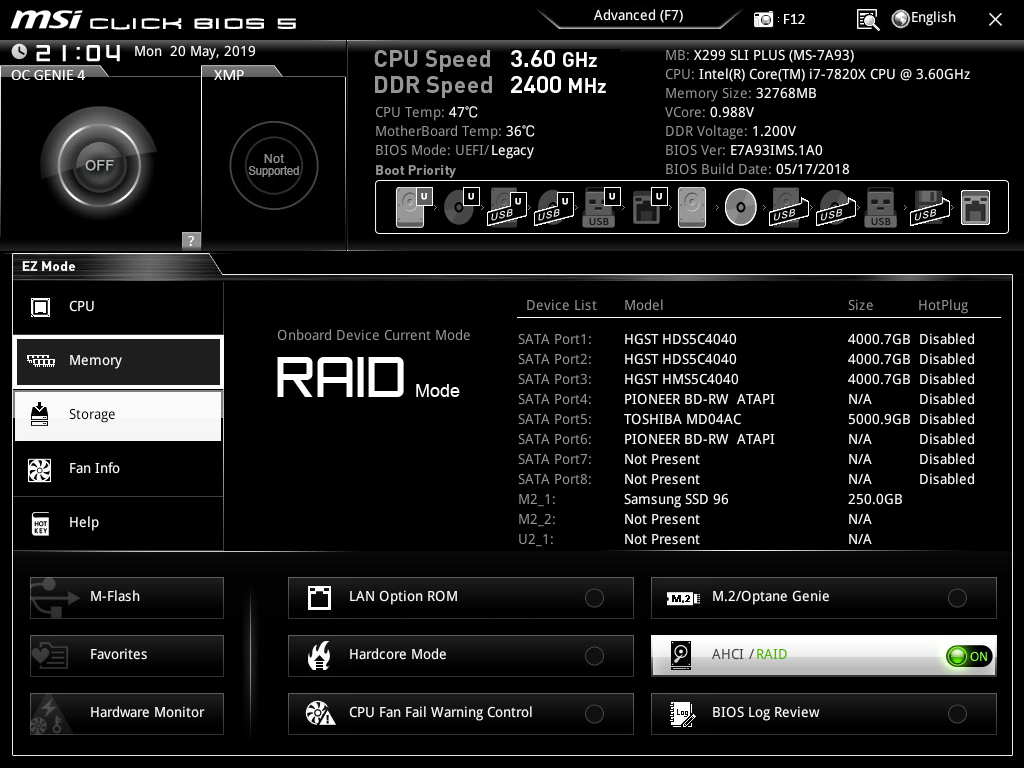Viewport: 1024px width, 768px height.
Task: Select the legacy USB key boot icon
Action: pyautogui.click(x=880, y=207)
